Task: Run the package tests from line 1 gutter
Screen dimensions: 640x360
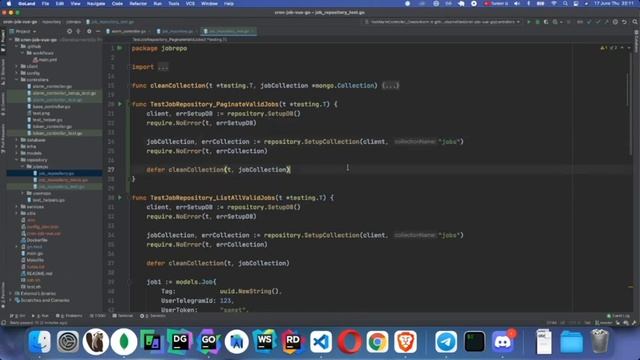Action: point(120,48)
